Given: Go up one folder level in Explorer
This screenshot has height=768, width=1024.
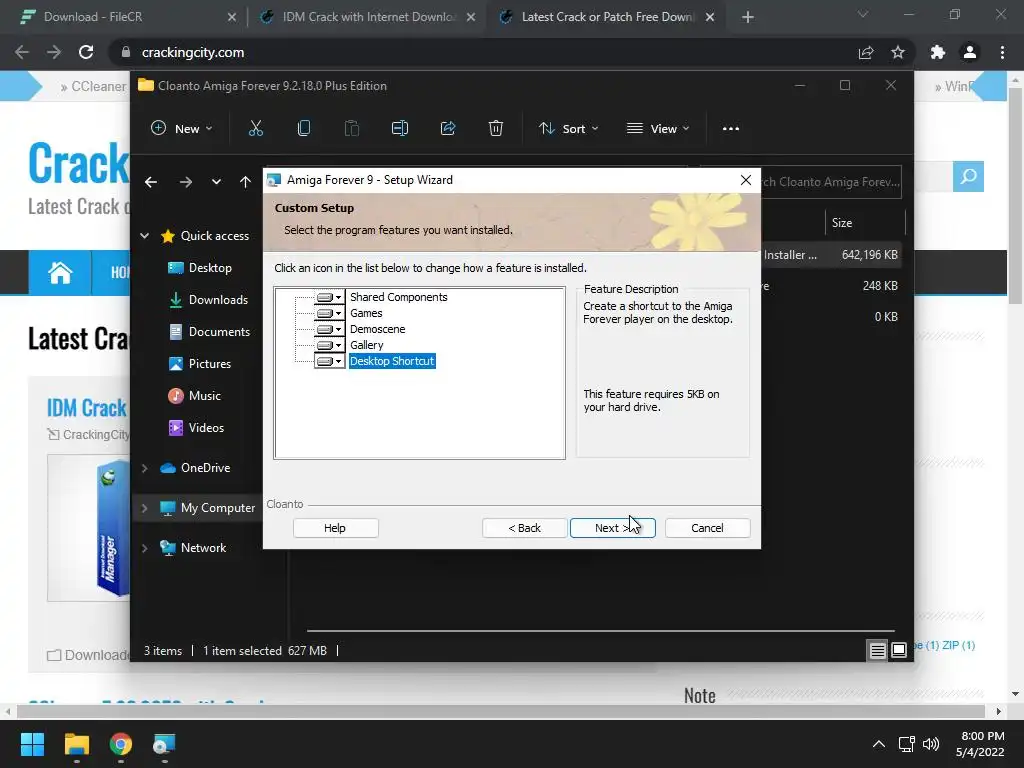Looking at the screenshot, I should click(x=245, y=182).
